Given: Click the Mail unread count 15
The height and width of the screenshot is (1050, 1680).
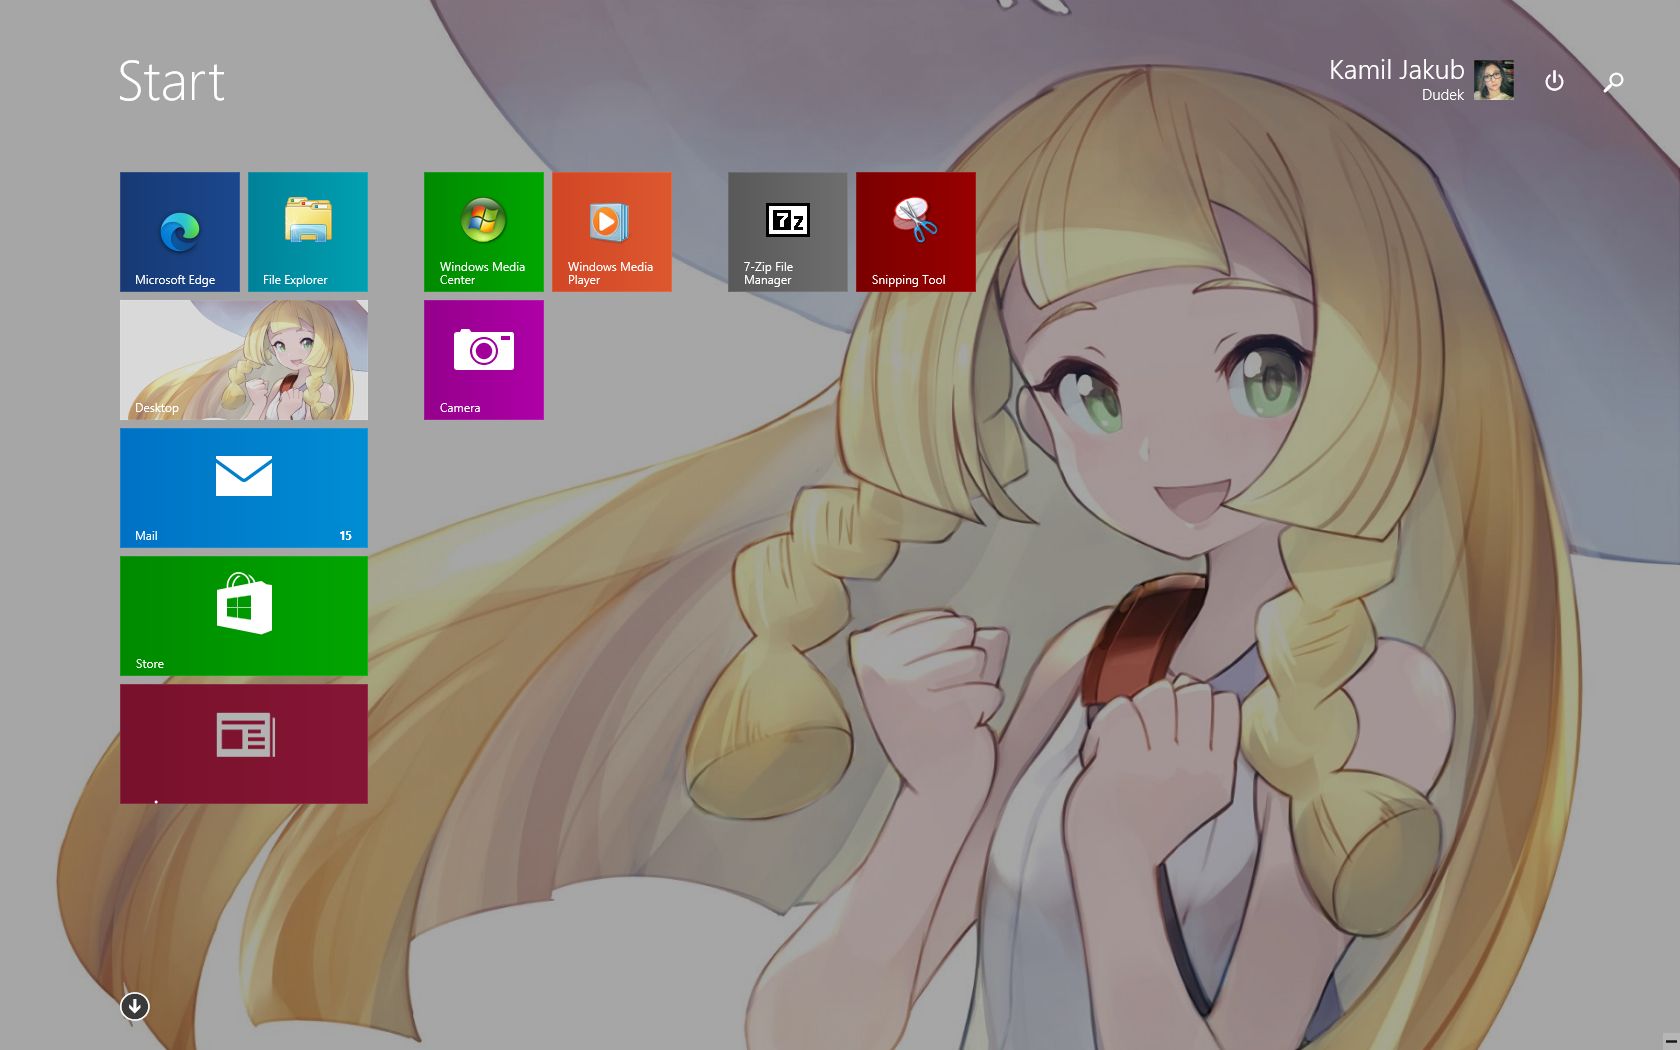Looking at the screenshot, I should [345, 536].
